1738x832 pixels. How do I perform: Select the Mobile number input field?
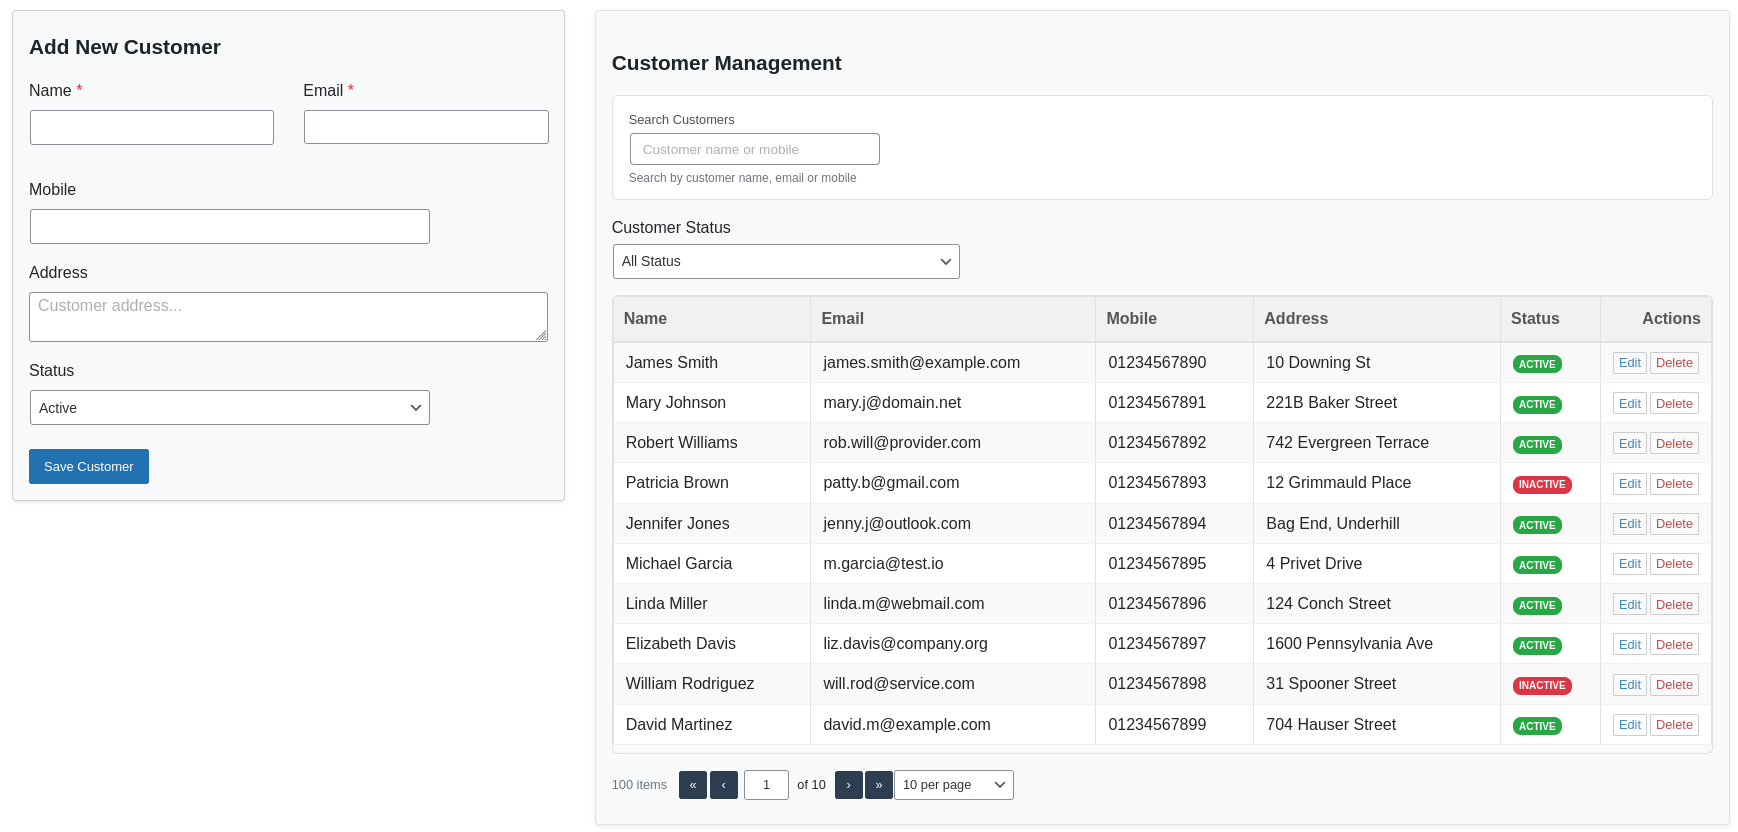[229, 227]
